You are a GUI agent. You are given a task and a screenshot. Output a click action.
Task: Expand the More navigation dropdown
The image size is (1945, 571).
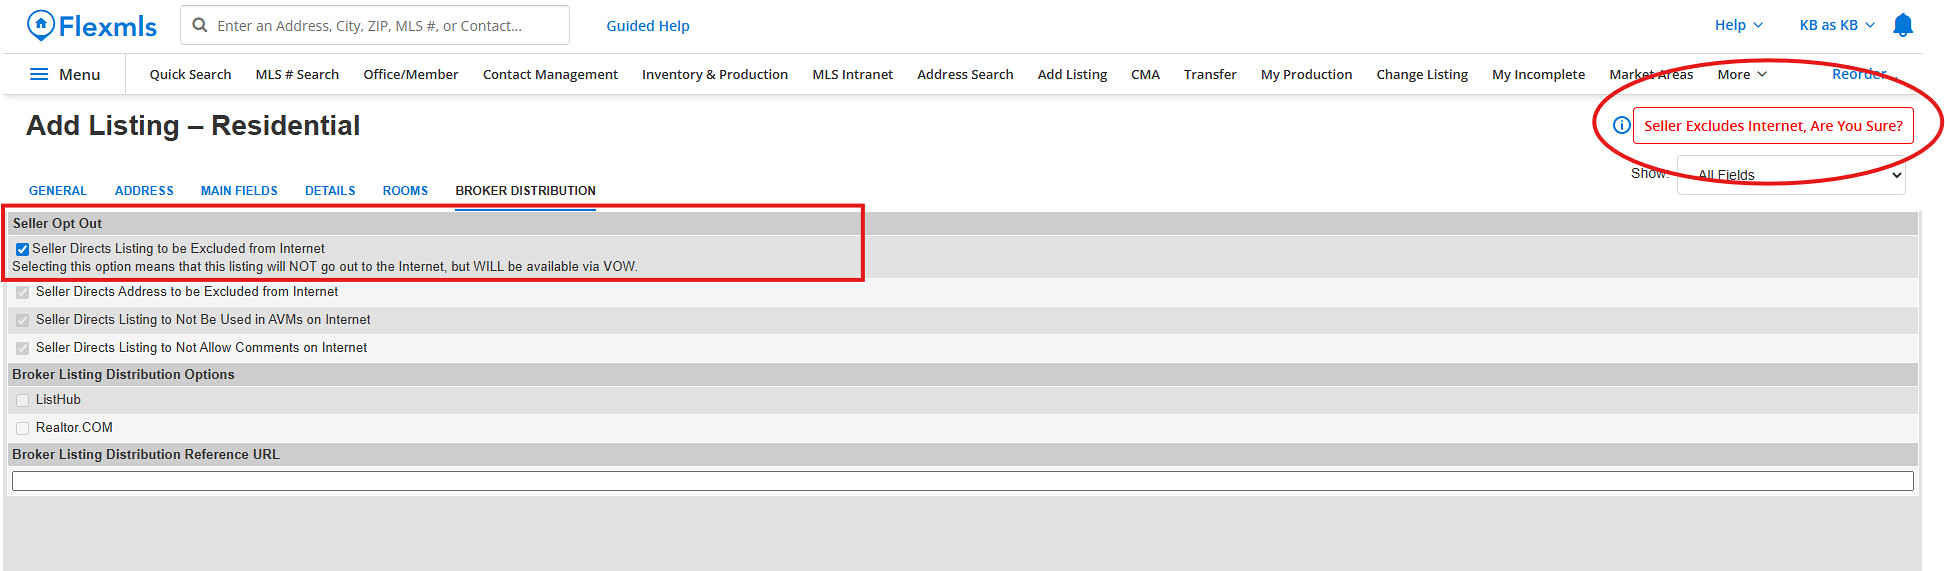(1741, 74)
